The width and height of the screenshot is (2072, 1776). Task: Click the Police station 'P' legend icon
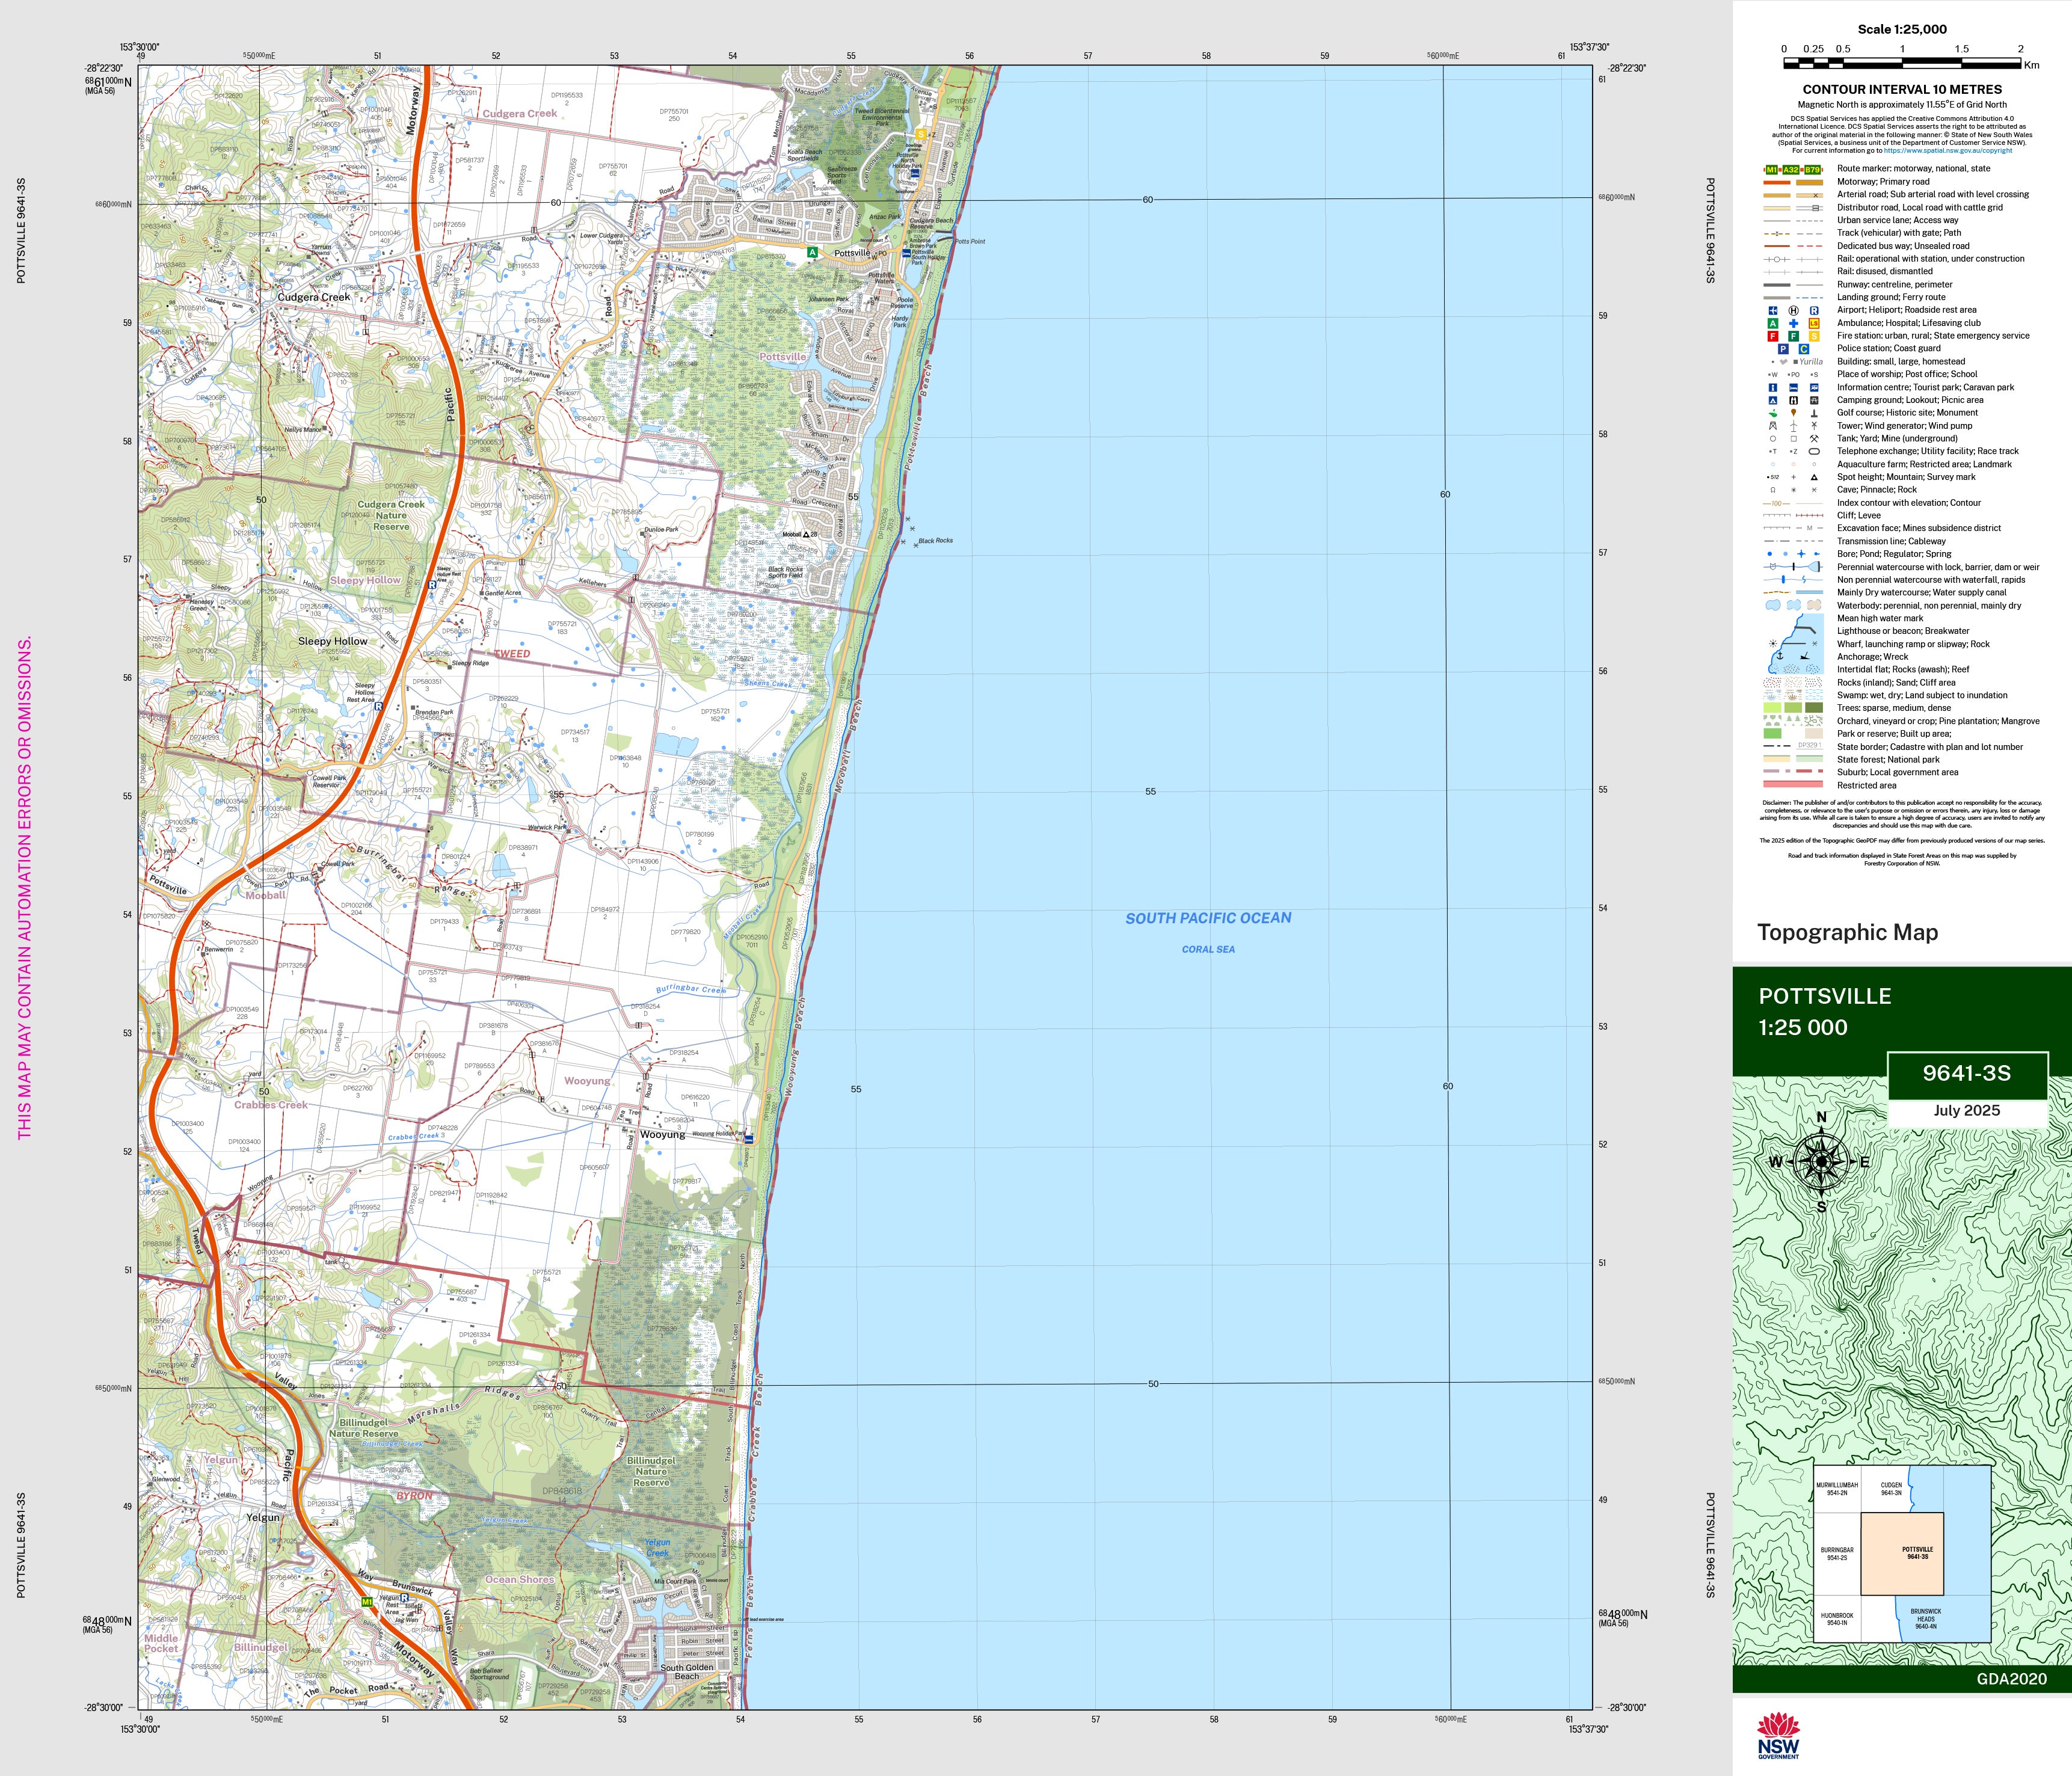coord(1783,349)
